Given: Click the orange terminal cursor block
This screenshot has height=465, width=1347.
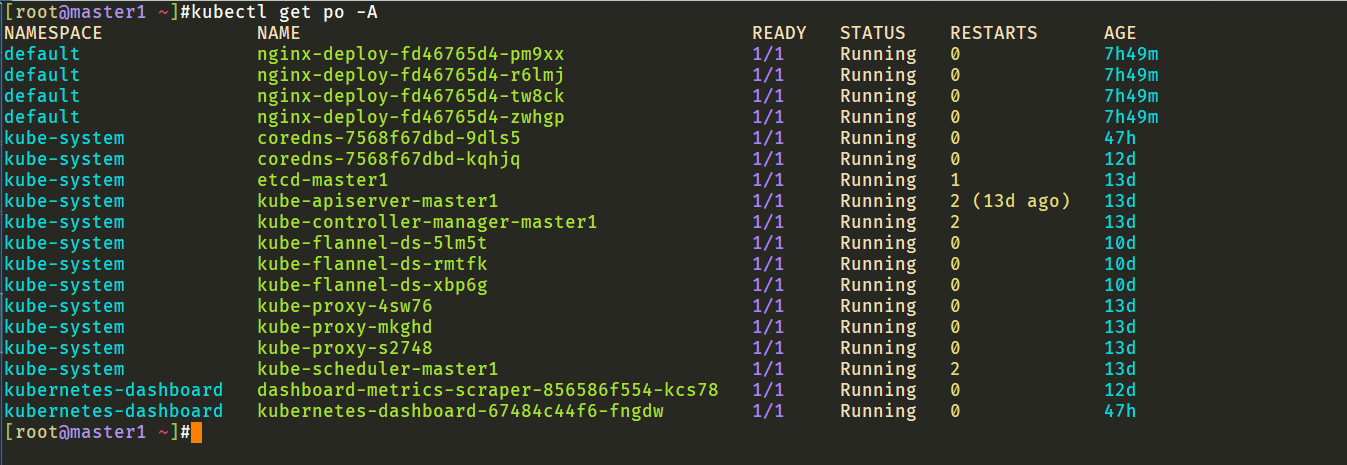Looking at the screenshot, I should click(196, 432).
